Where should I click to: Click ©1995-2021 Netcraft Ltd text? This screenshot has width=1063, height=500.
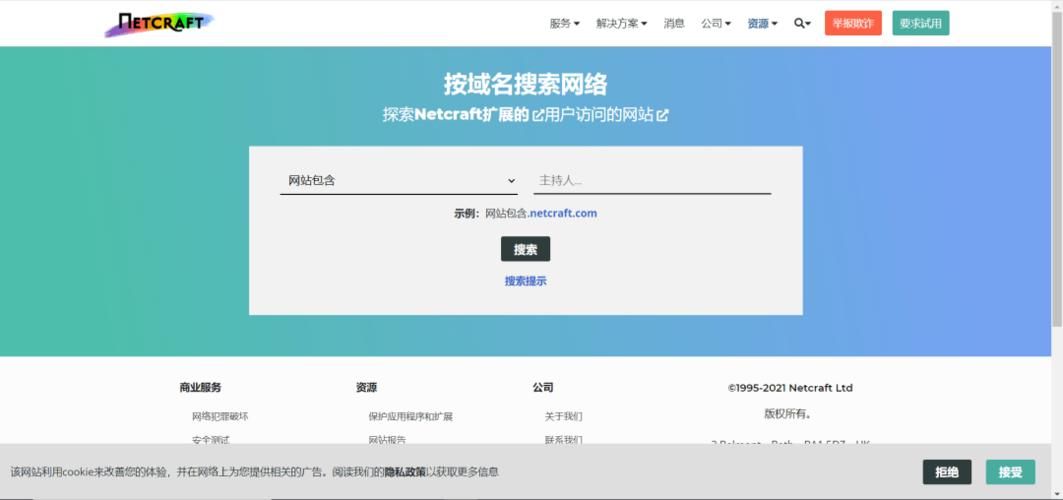[x=790, y=388]
